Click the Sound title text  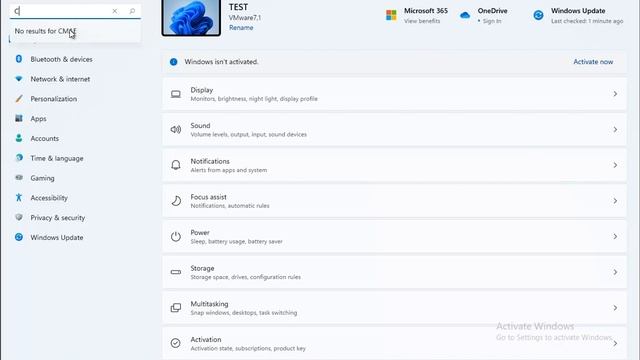tap(200, 125)
